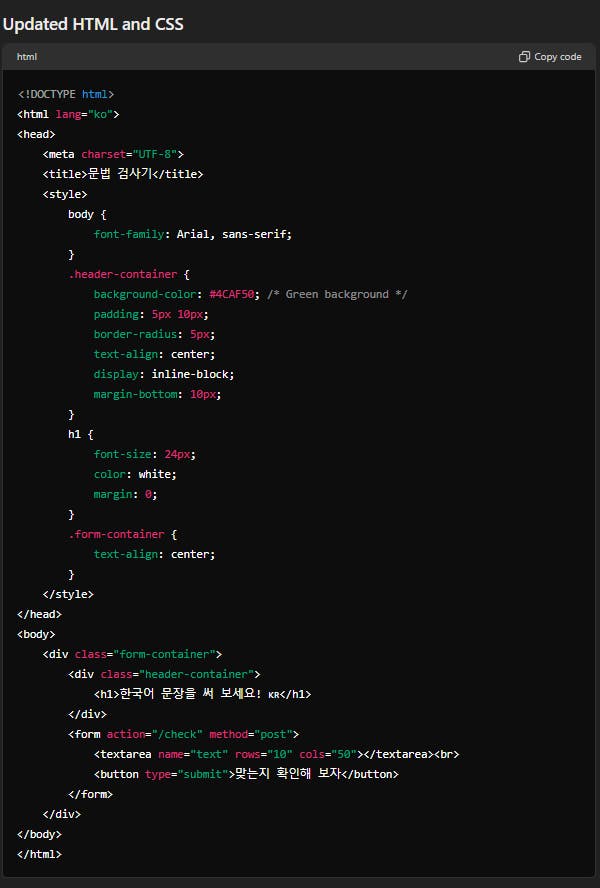Viewport: 600px width, 888px height.
Task: Click the margin: 0 line
Action: click(125, 494)
